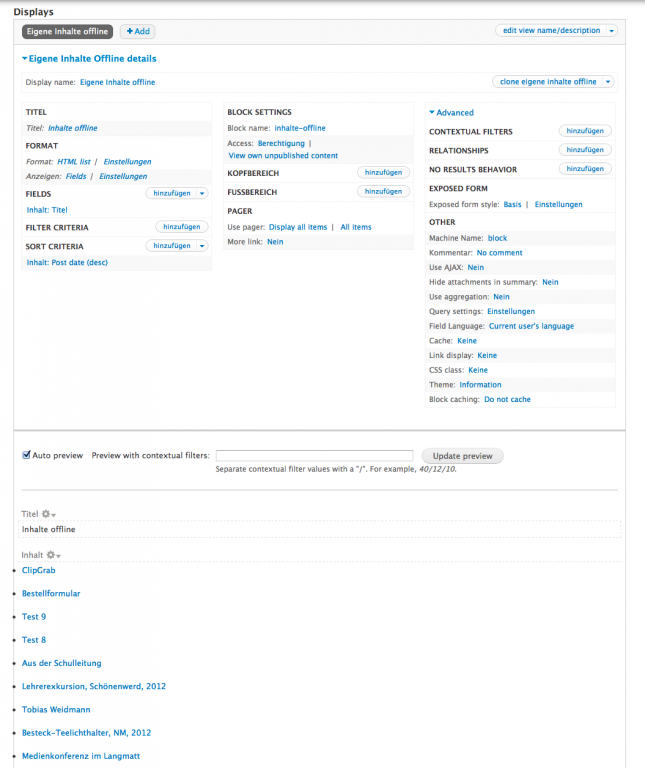Click hinzufügen for Contextual filters
Image resolution: width=645 pixels, height=768 pixels.
click(584, 131)
